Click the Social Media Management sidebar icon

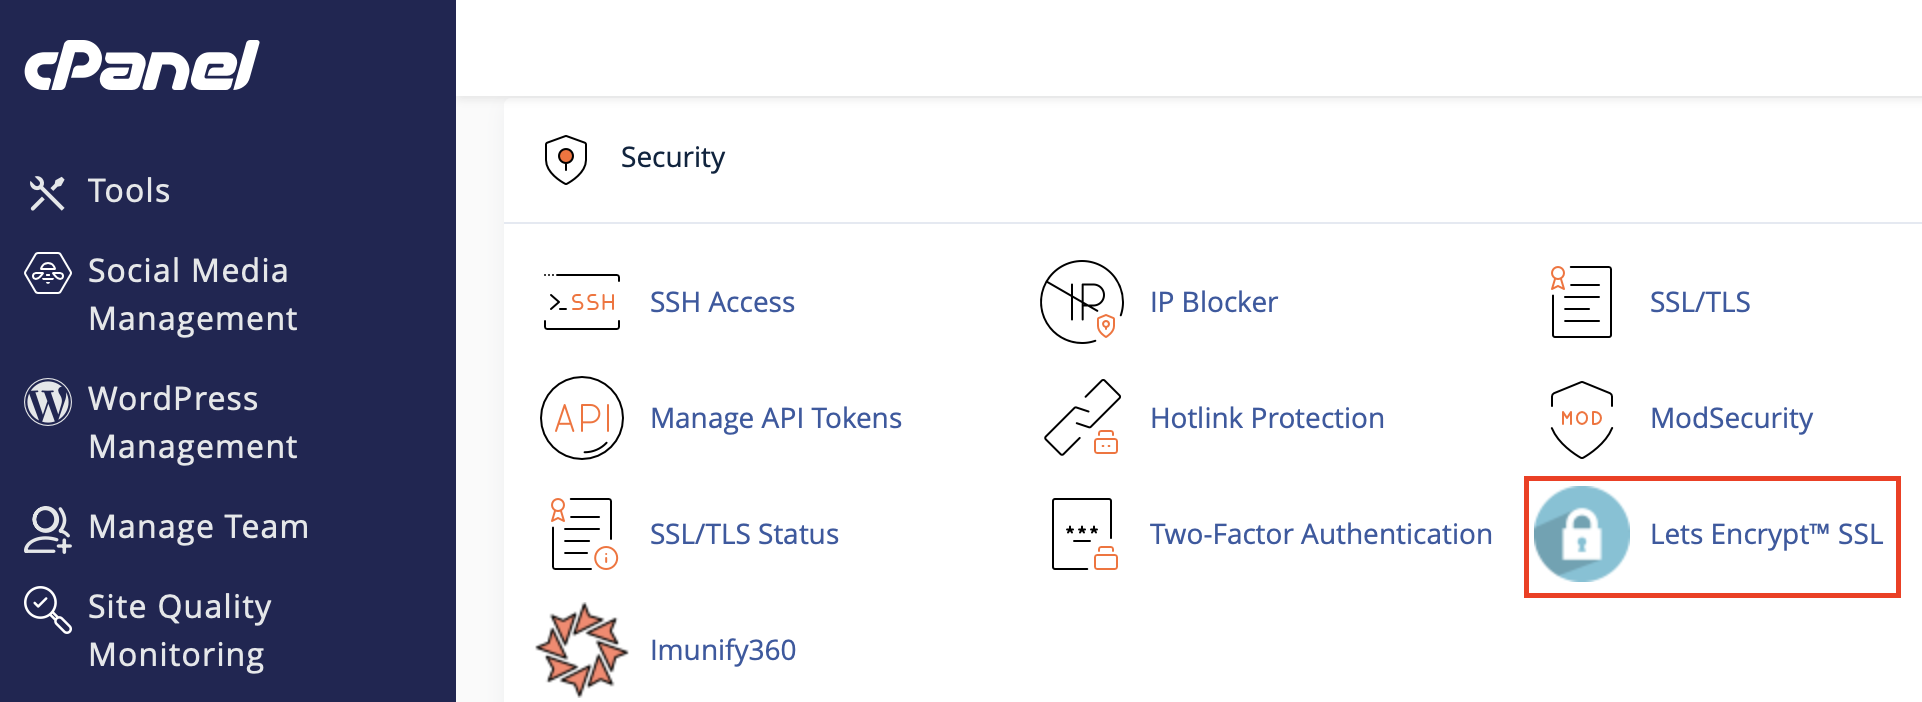48,273
